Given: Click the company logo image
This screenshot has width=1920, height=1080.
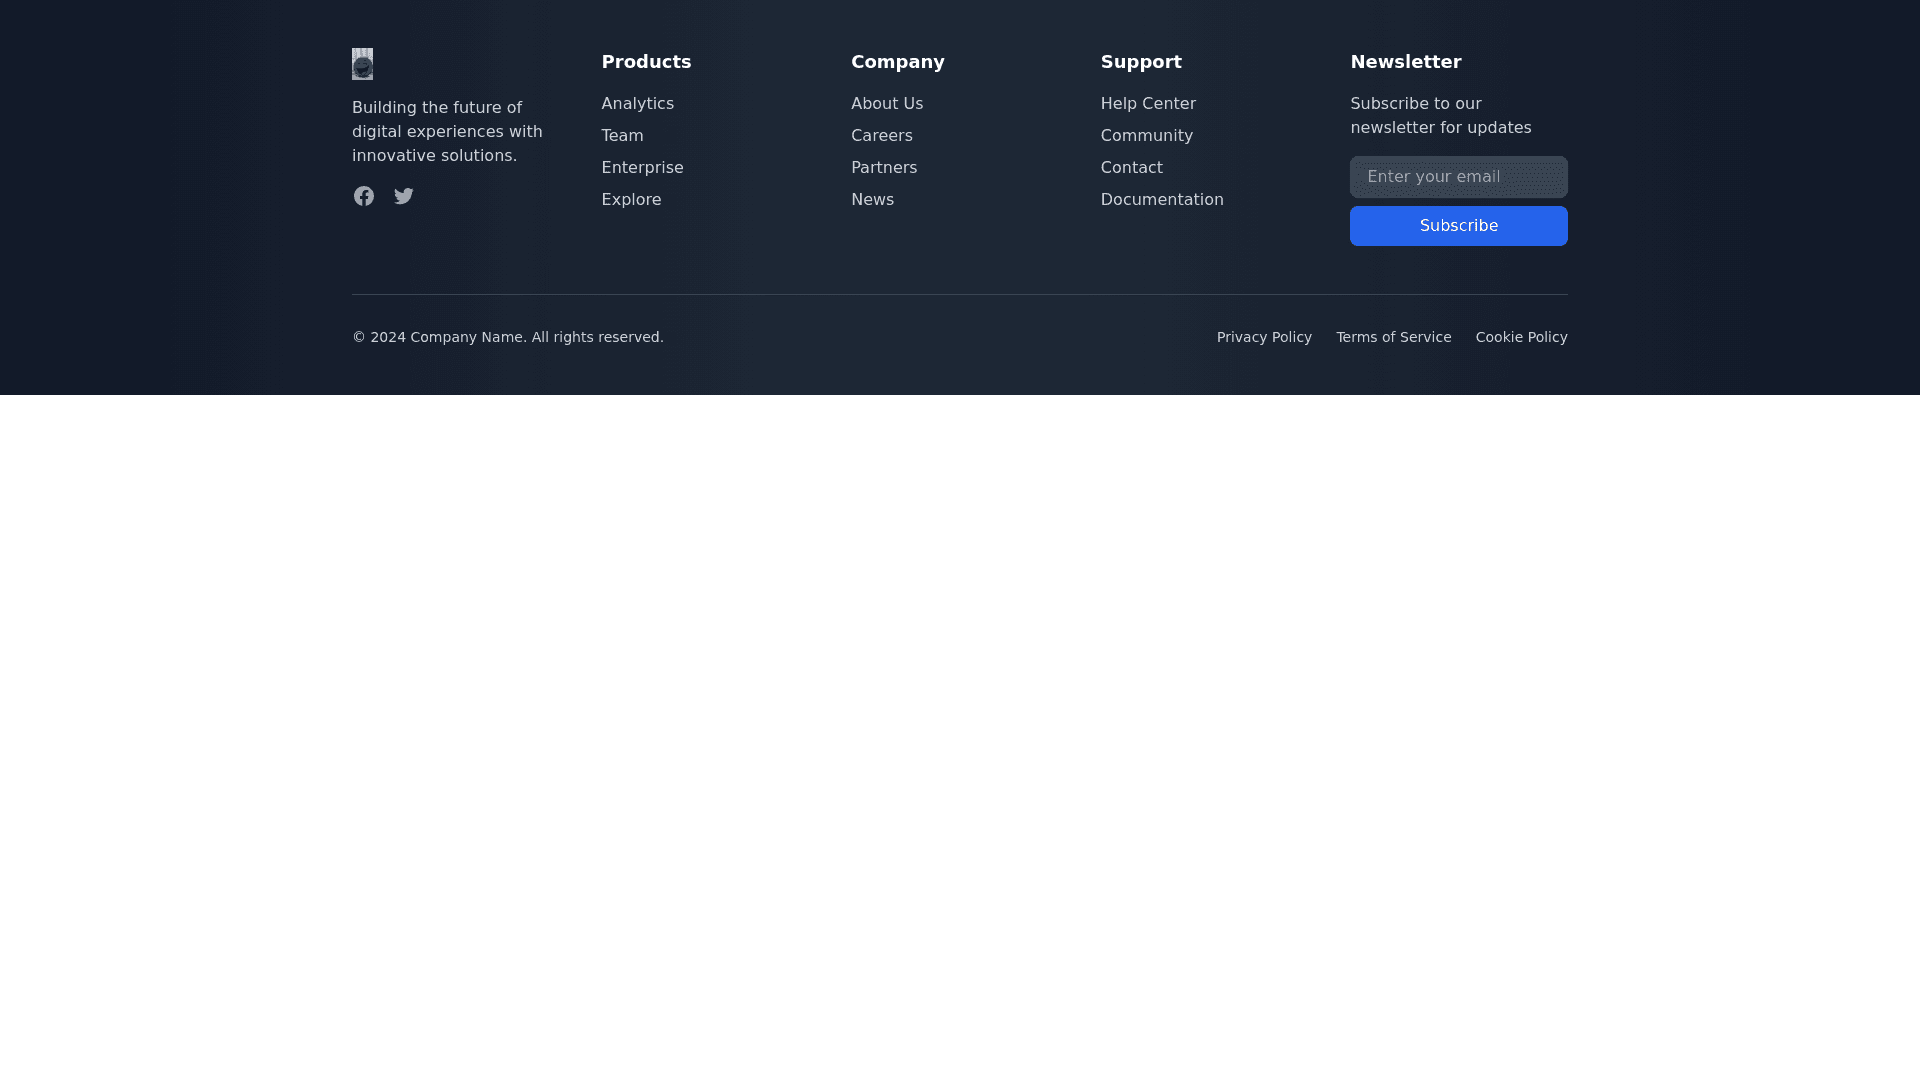Looking at the screenshot, I should point(362,64).
